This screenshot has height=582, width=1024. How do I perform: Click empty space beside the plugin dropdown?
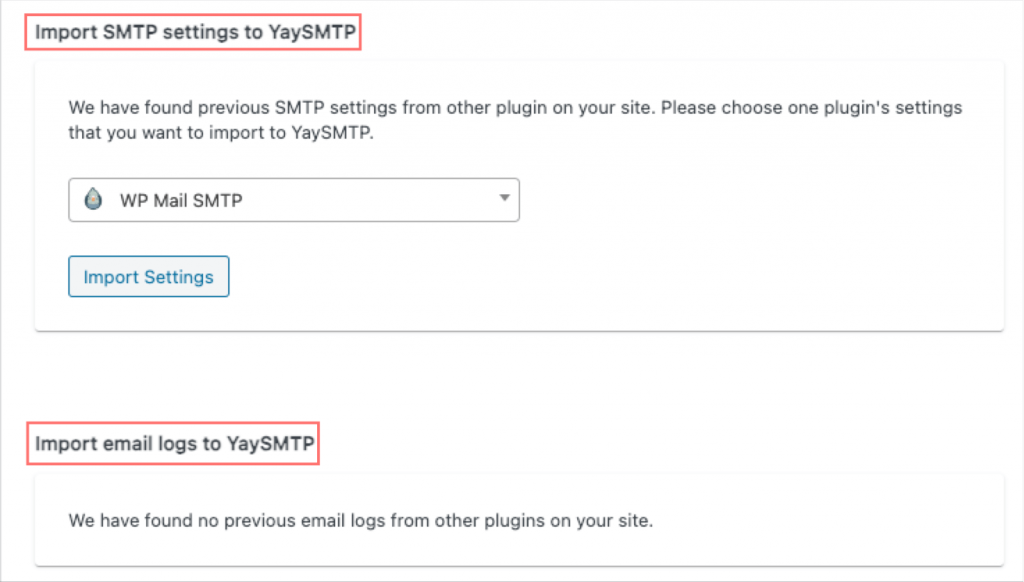coord(750,200)
